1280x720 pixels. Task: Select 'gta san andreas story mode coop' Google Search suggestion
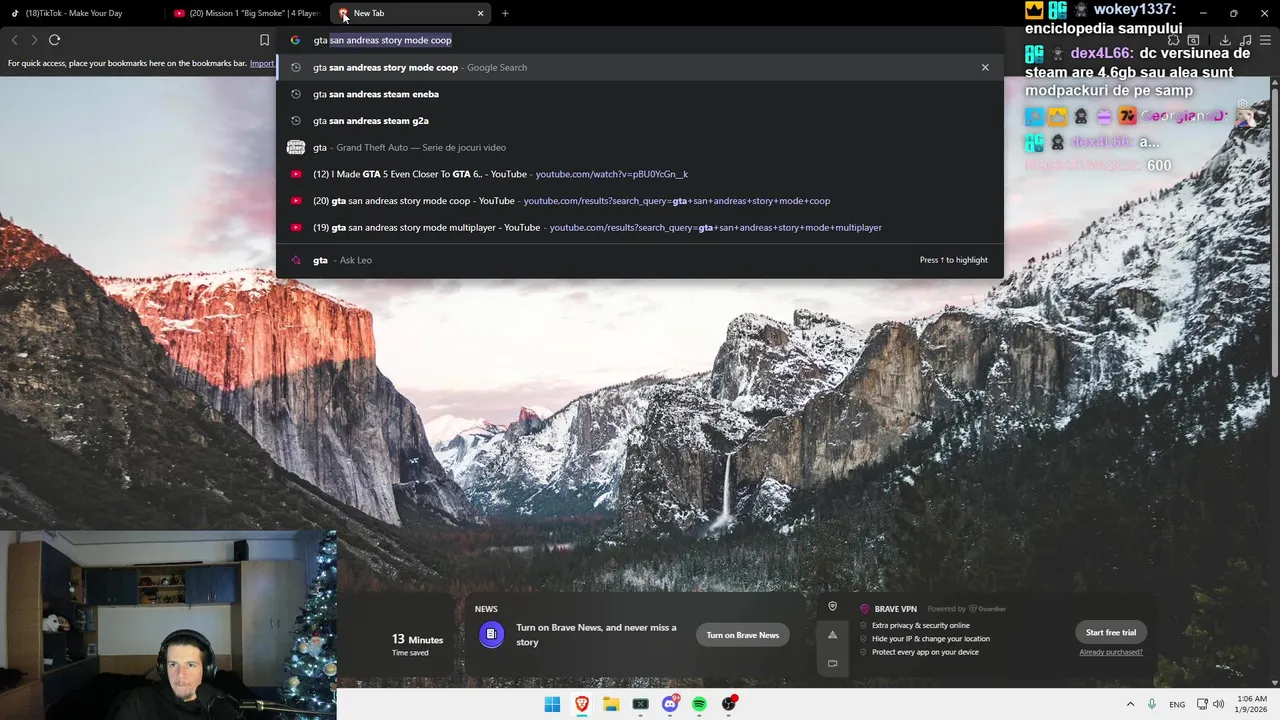640,67
